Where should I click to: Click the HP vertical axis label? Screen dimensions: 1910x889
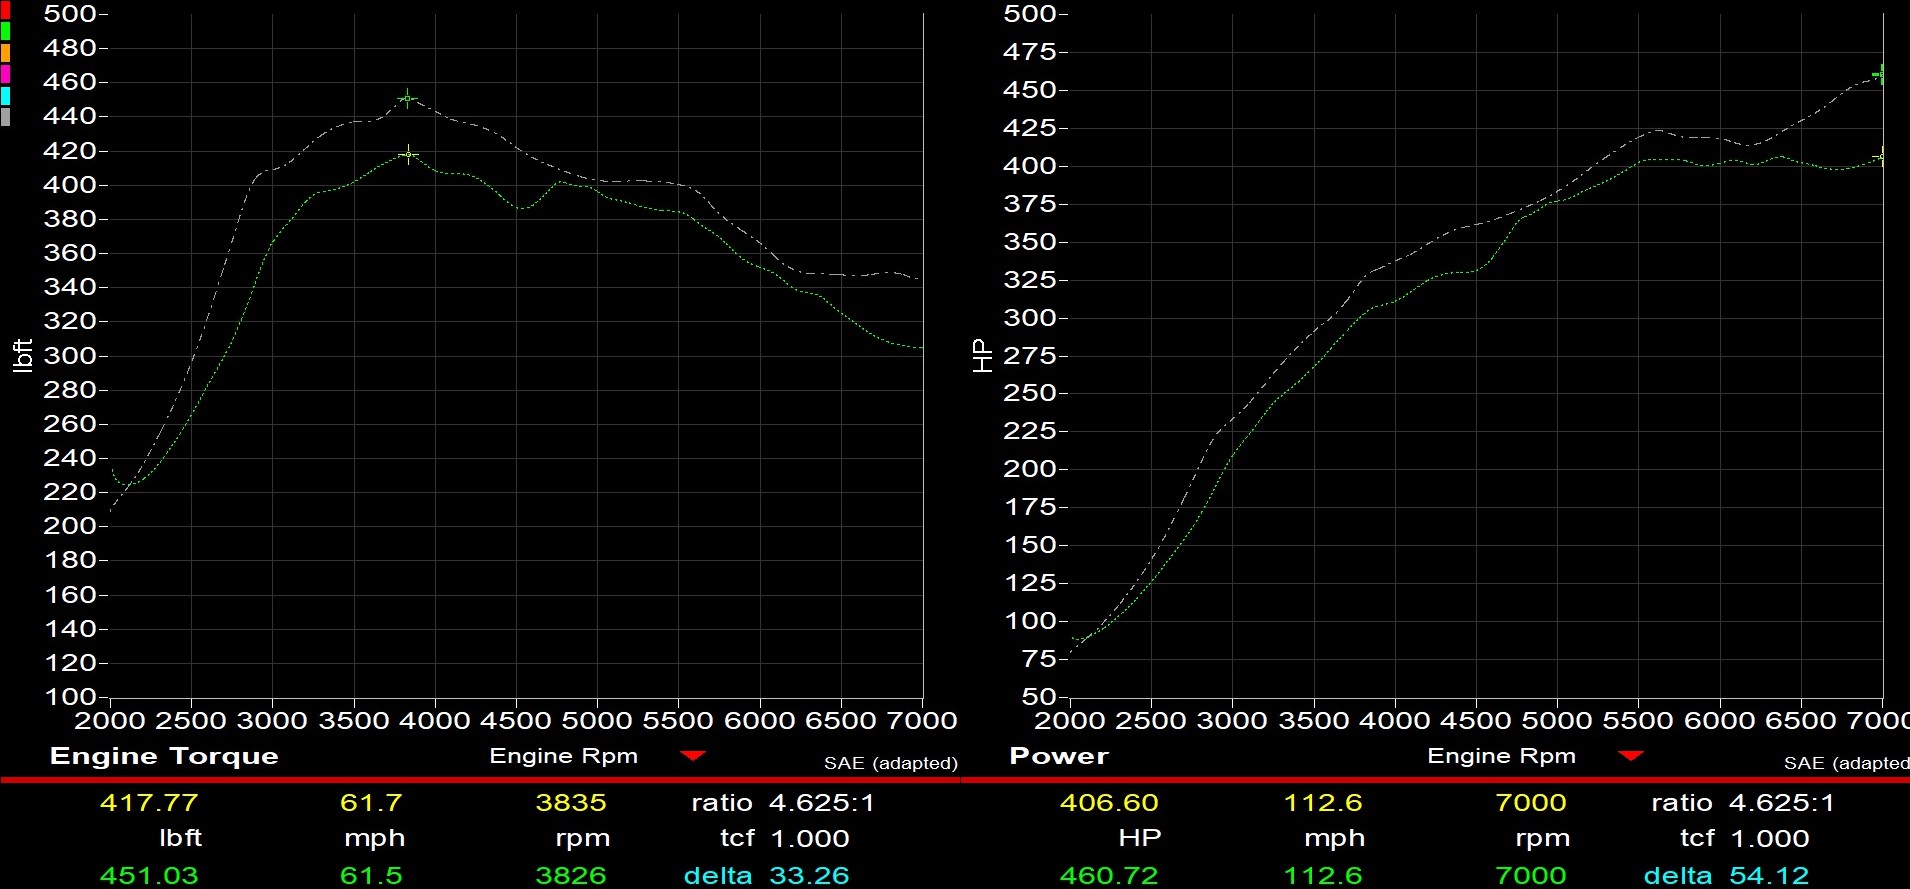[983, 356]
